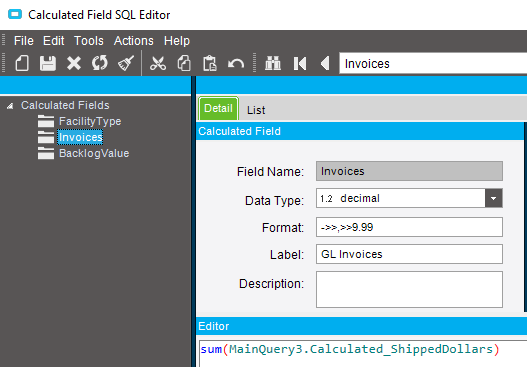The height and width of the screenshot is (367, 527).
Task: Click the Copy toolbar icon
Action: coord(184,63)
